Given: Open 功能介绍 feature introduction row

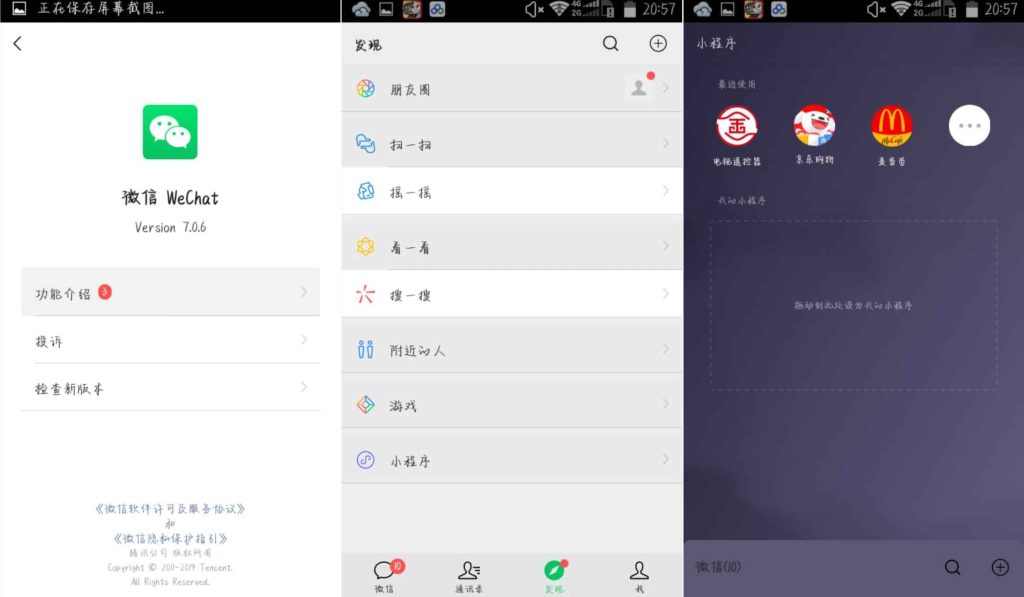Looking at the screenshot, I should pos(170,292).
